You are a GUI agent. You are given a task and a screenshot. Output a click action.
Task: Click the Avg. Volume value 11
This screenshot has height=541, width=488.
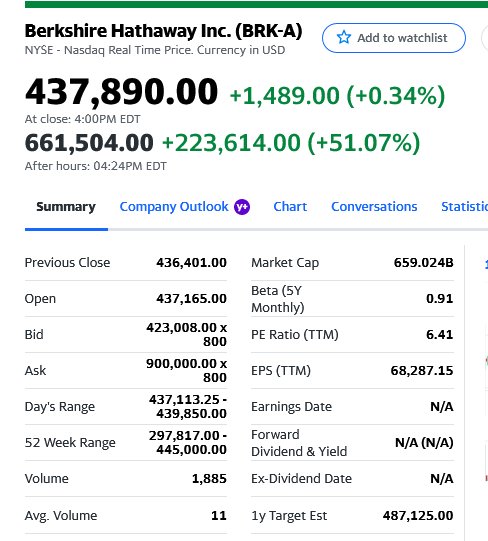(x=219, y=515)
